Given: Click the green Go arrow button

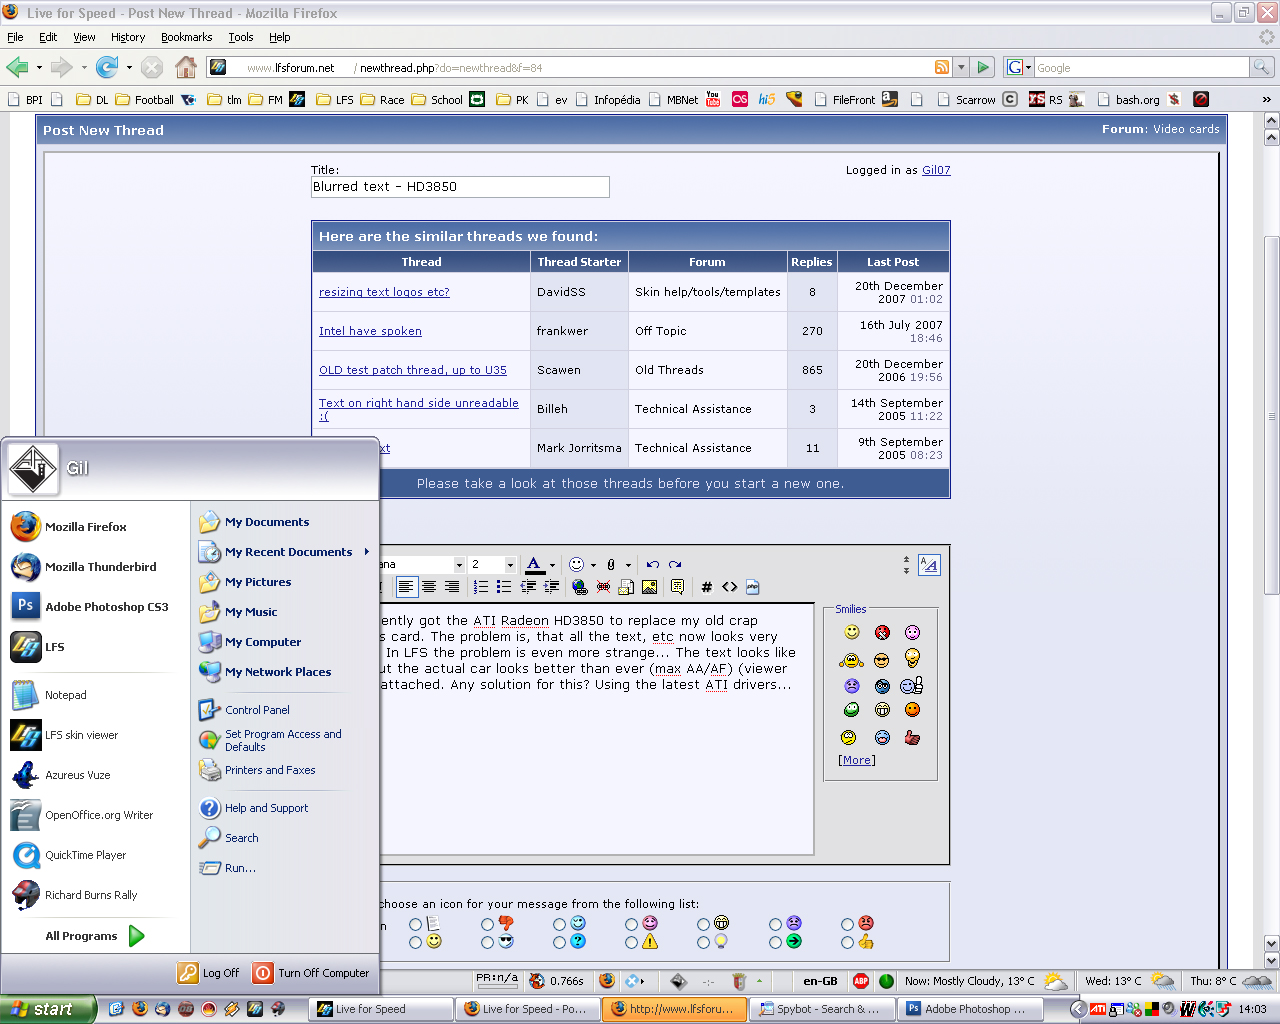Looking at the screenshot, I should 983,67.
